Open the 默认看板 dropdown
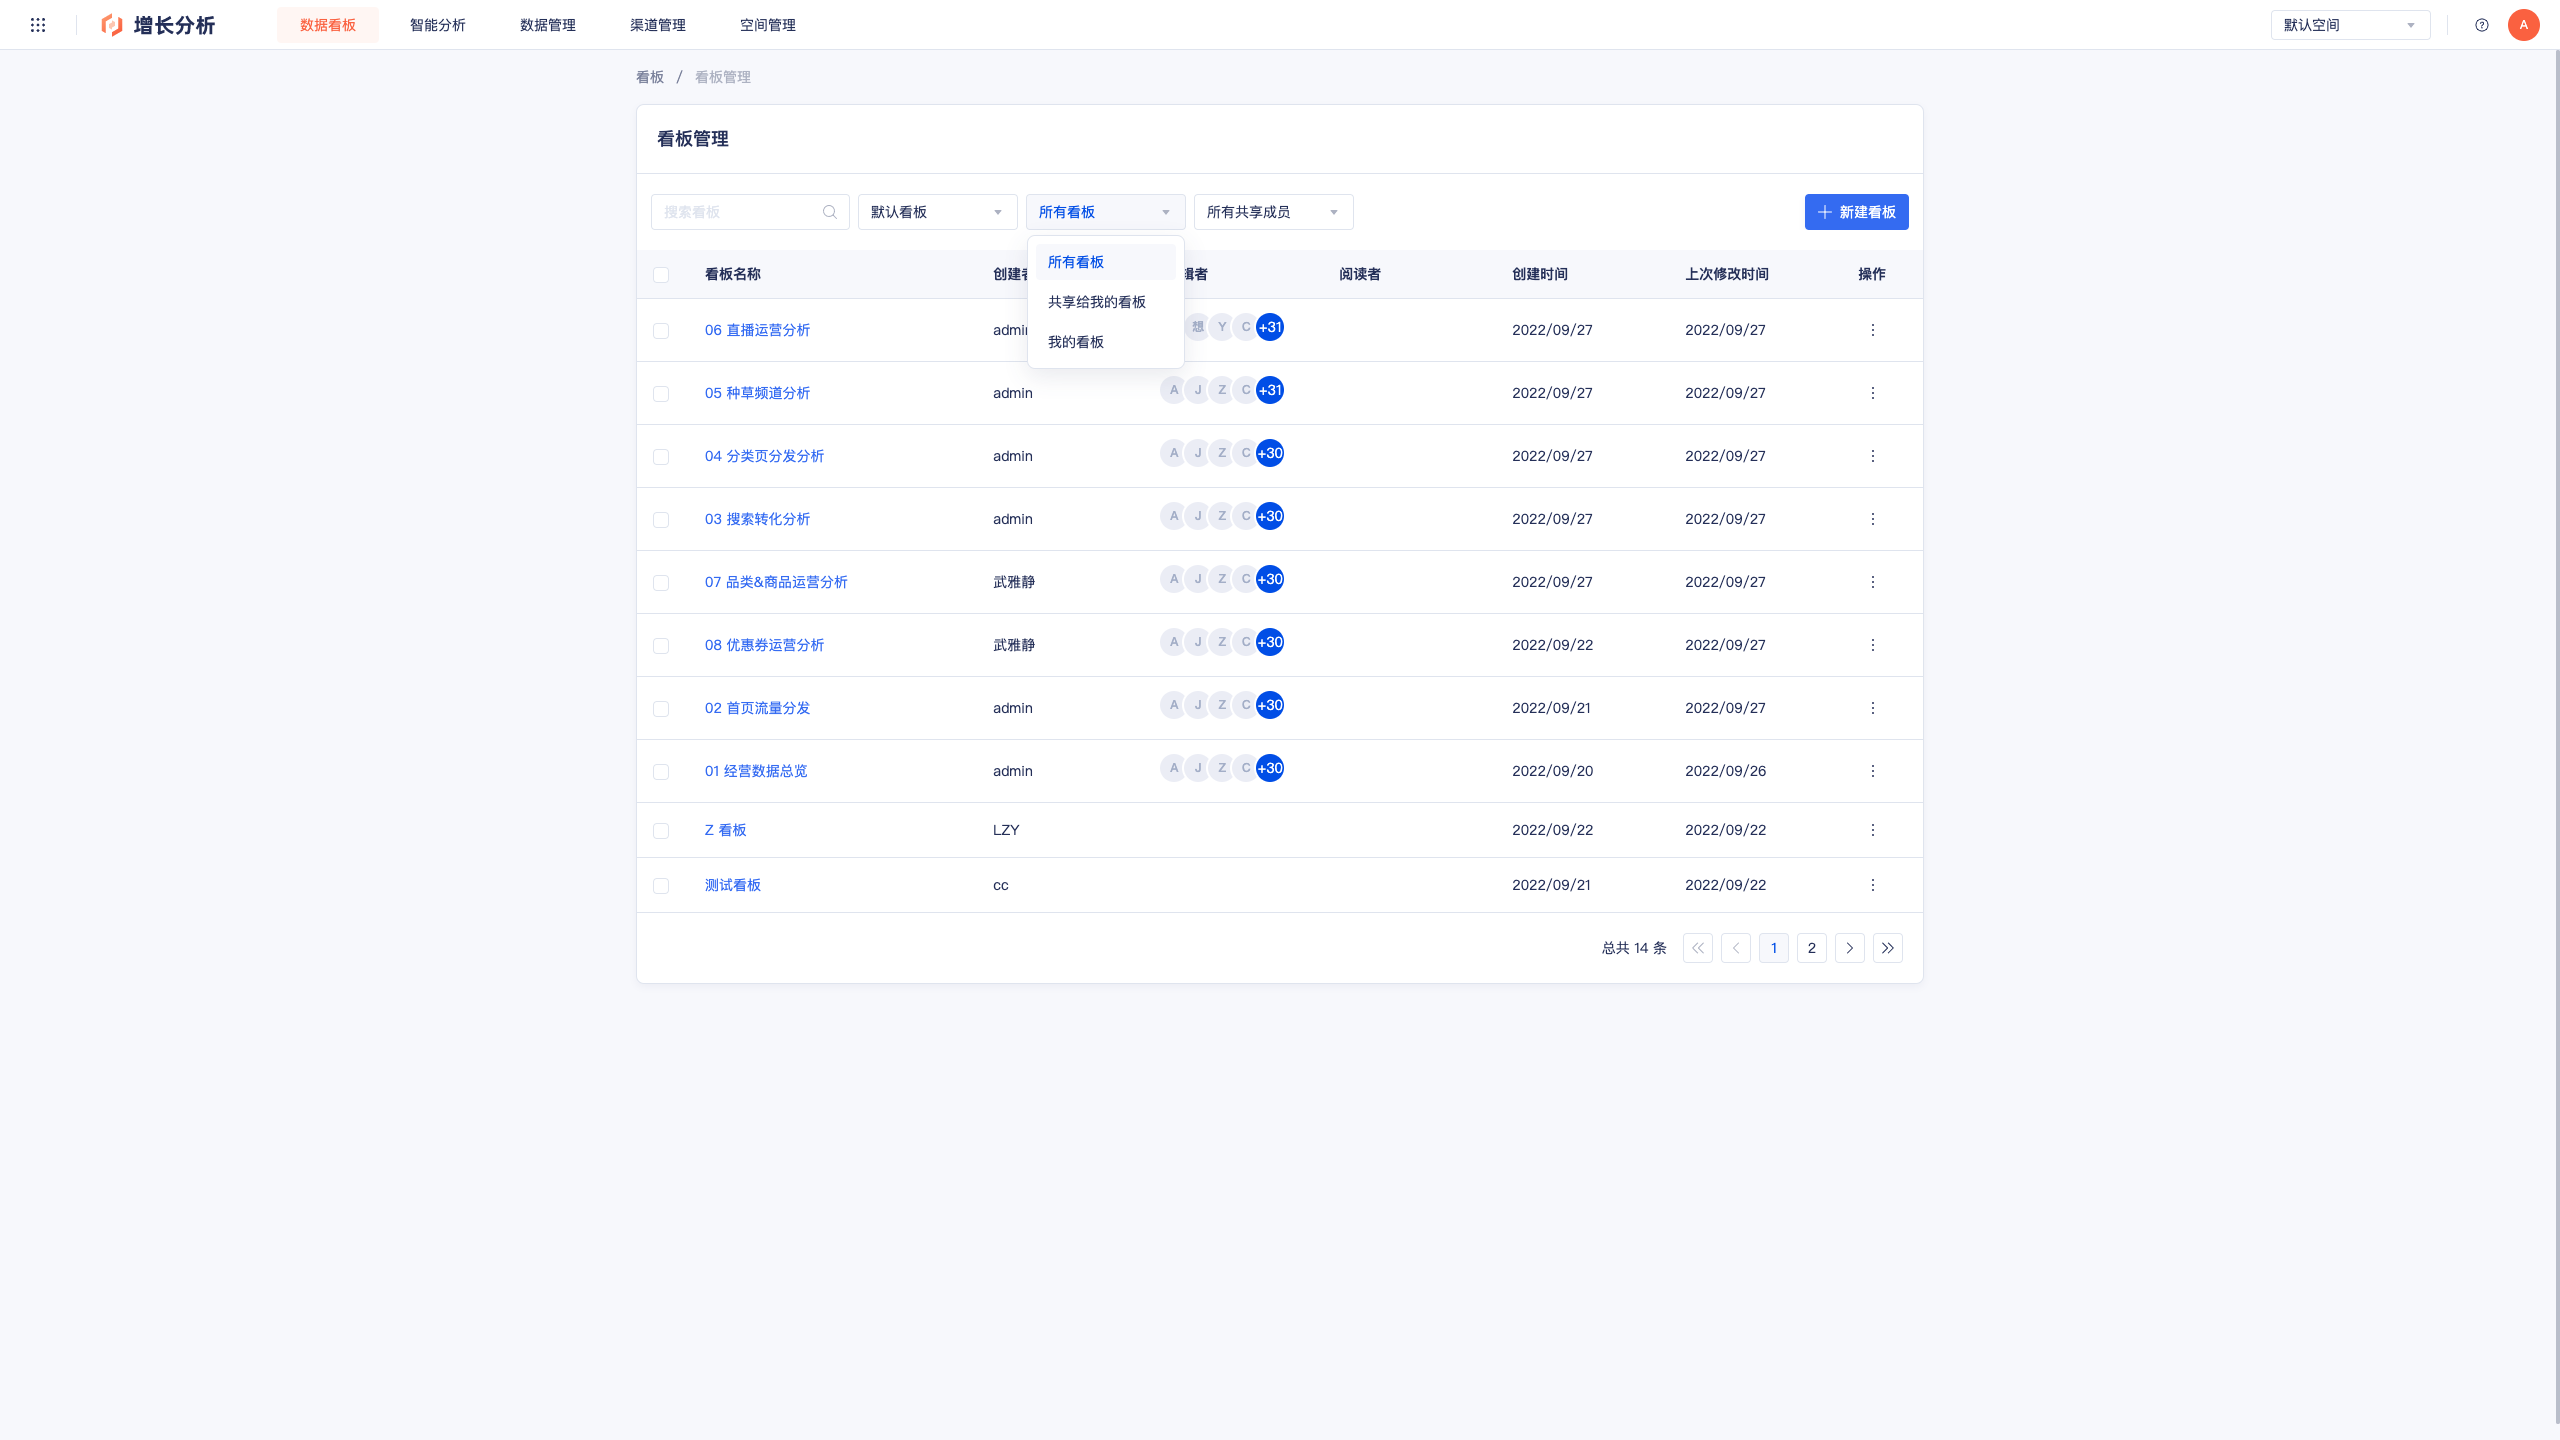This screenshot has width=2560, height=1440. (x=938, y=212)
